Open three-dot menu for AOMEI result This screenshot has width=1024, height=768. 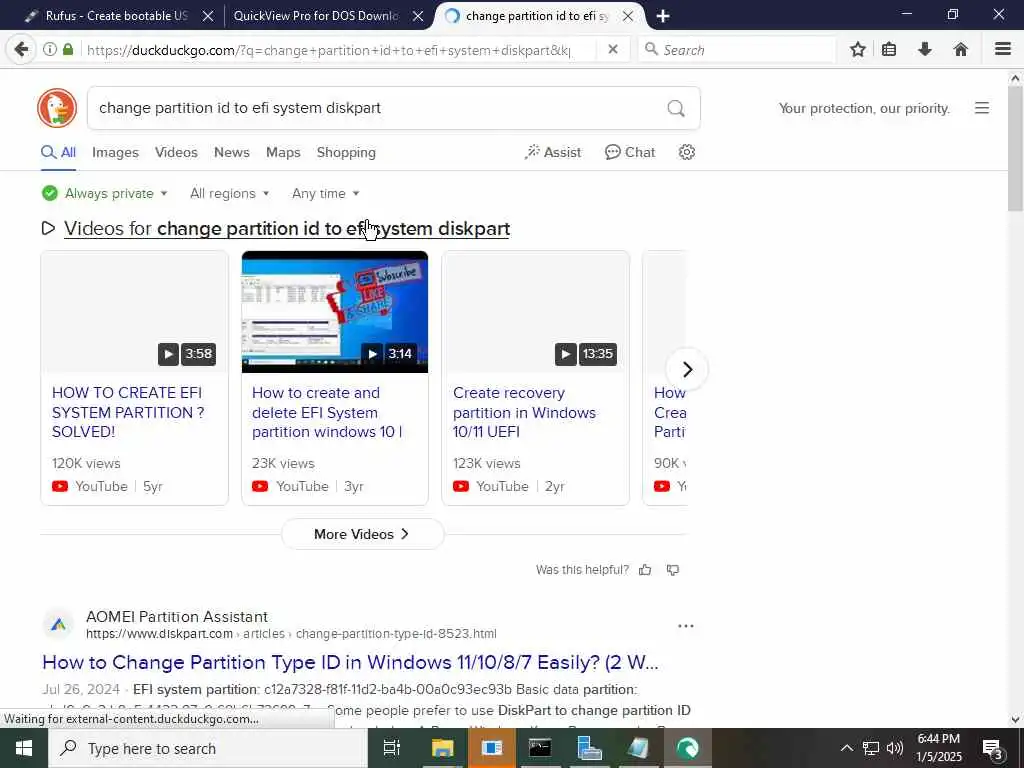(686, 626)
